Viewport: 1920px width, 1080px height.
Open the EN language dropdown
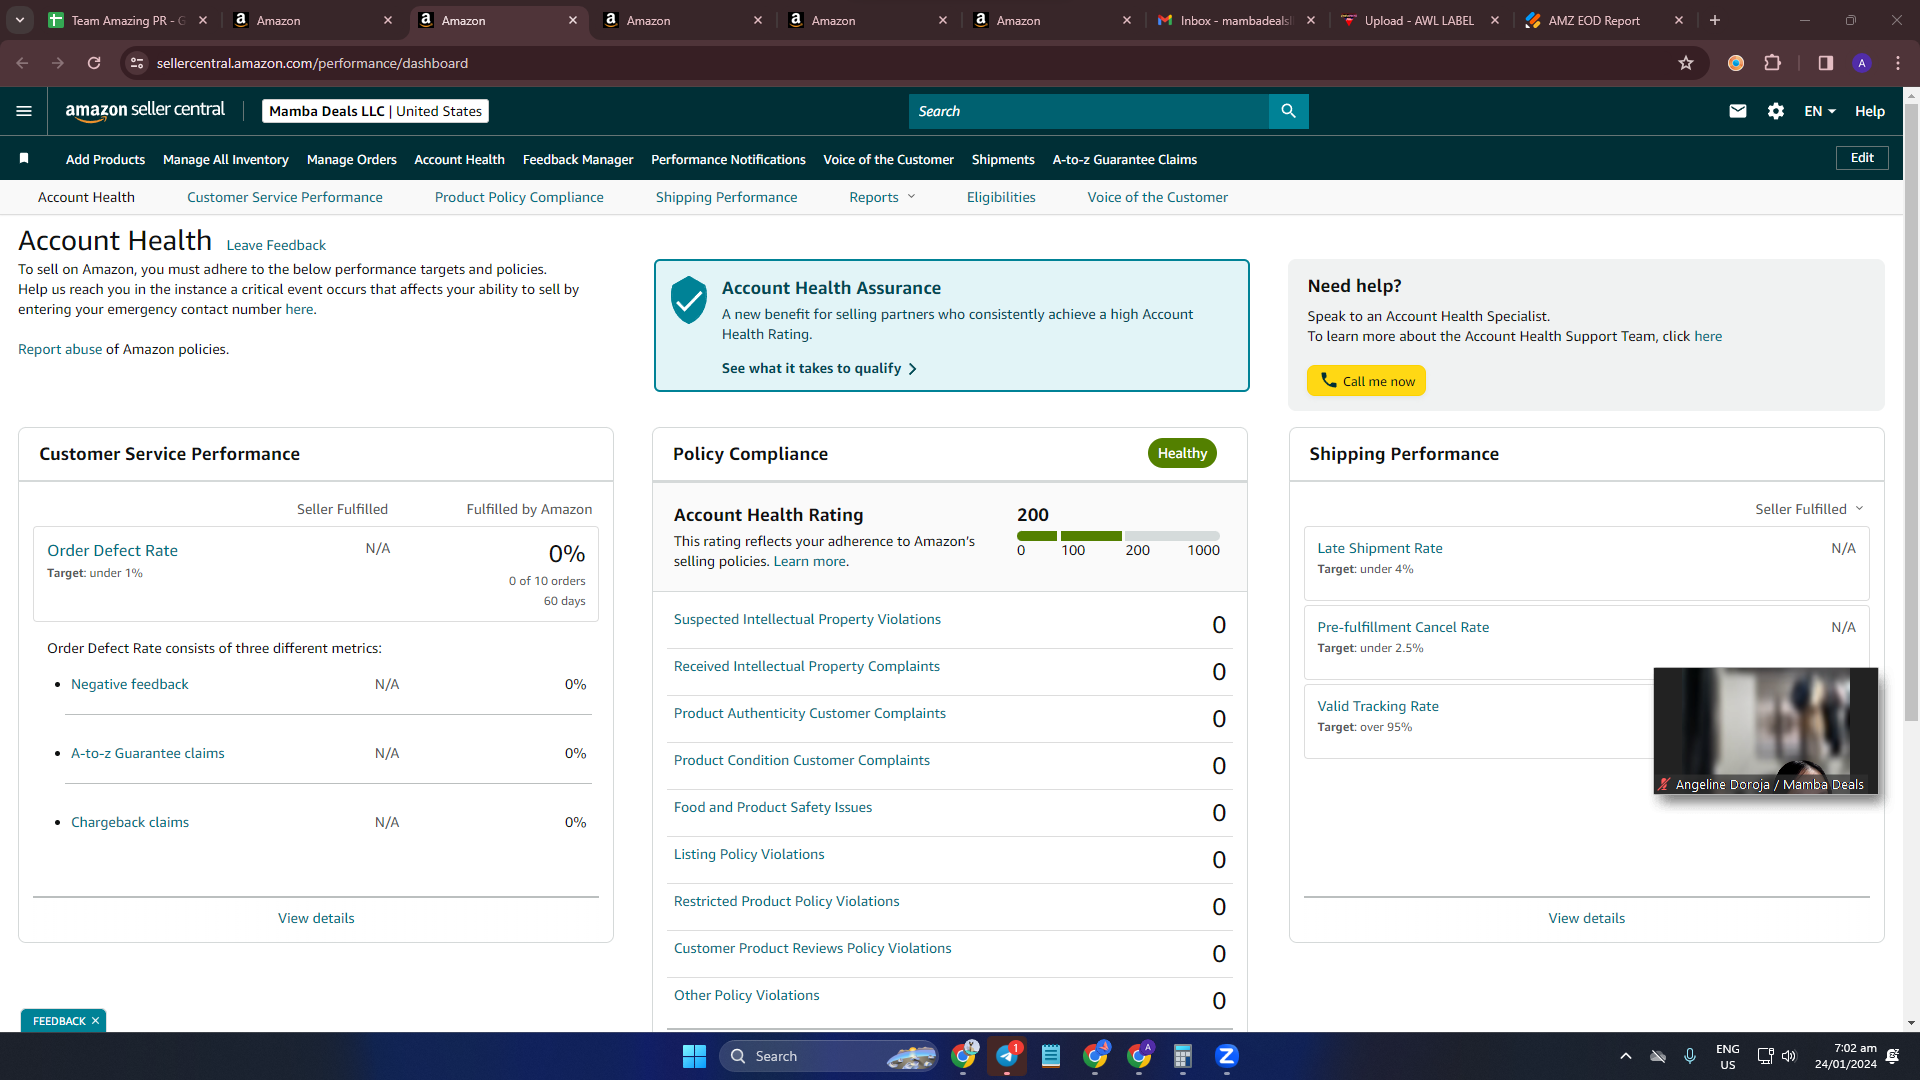[x=1820, y=111]
